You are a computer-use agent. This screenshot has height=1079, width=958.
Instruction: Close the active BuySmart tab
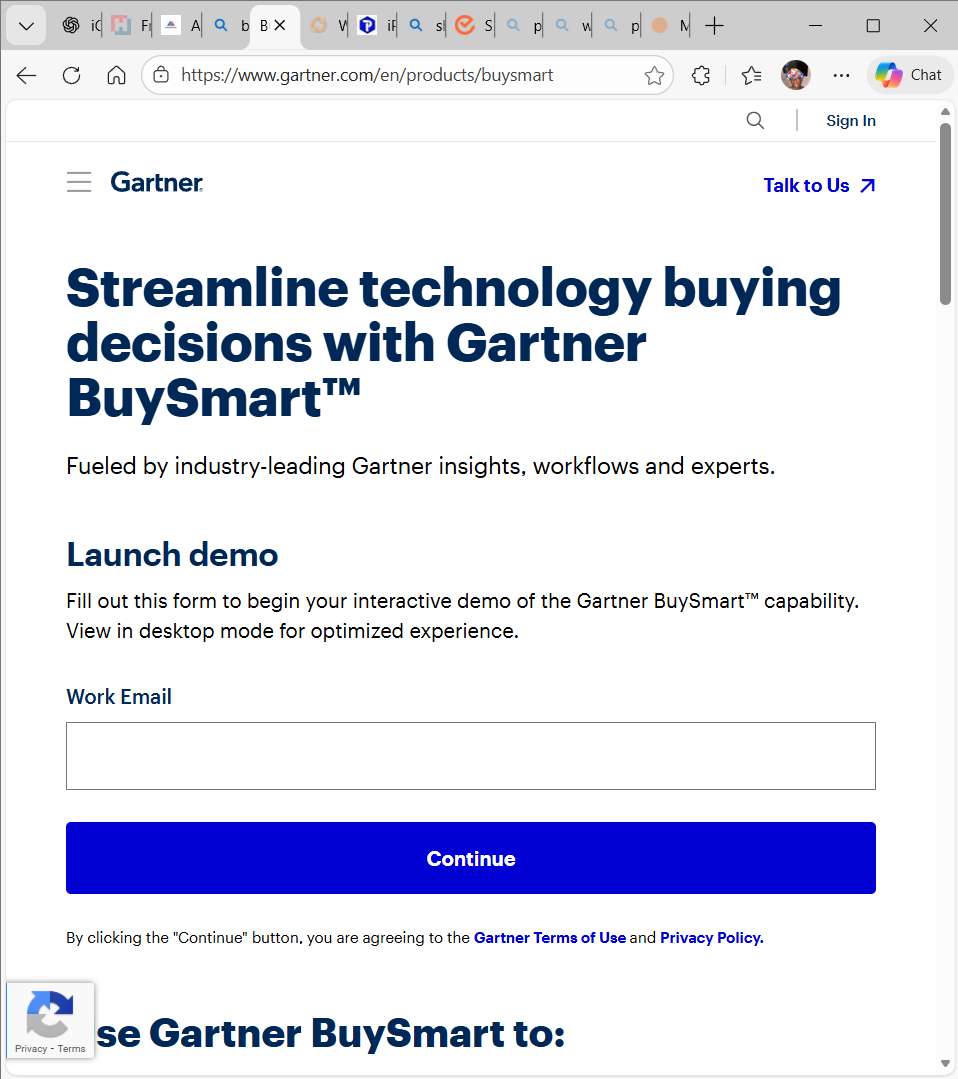pos(281,26)
